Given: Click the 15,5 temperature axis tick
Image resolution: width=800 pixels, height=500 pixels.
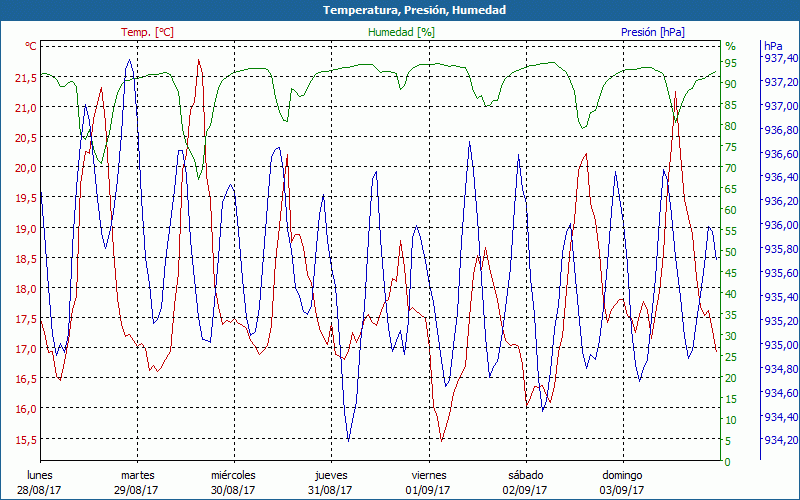Looking at the screenshot, I should (24, 439).
